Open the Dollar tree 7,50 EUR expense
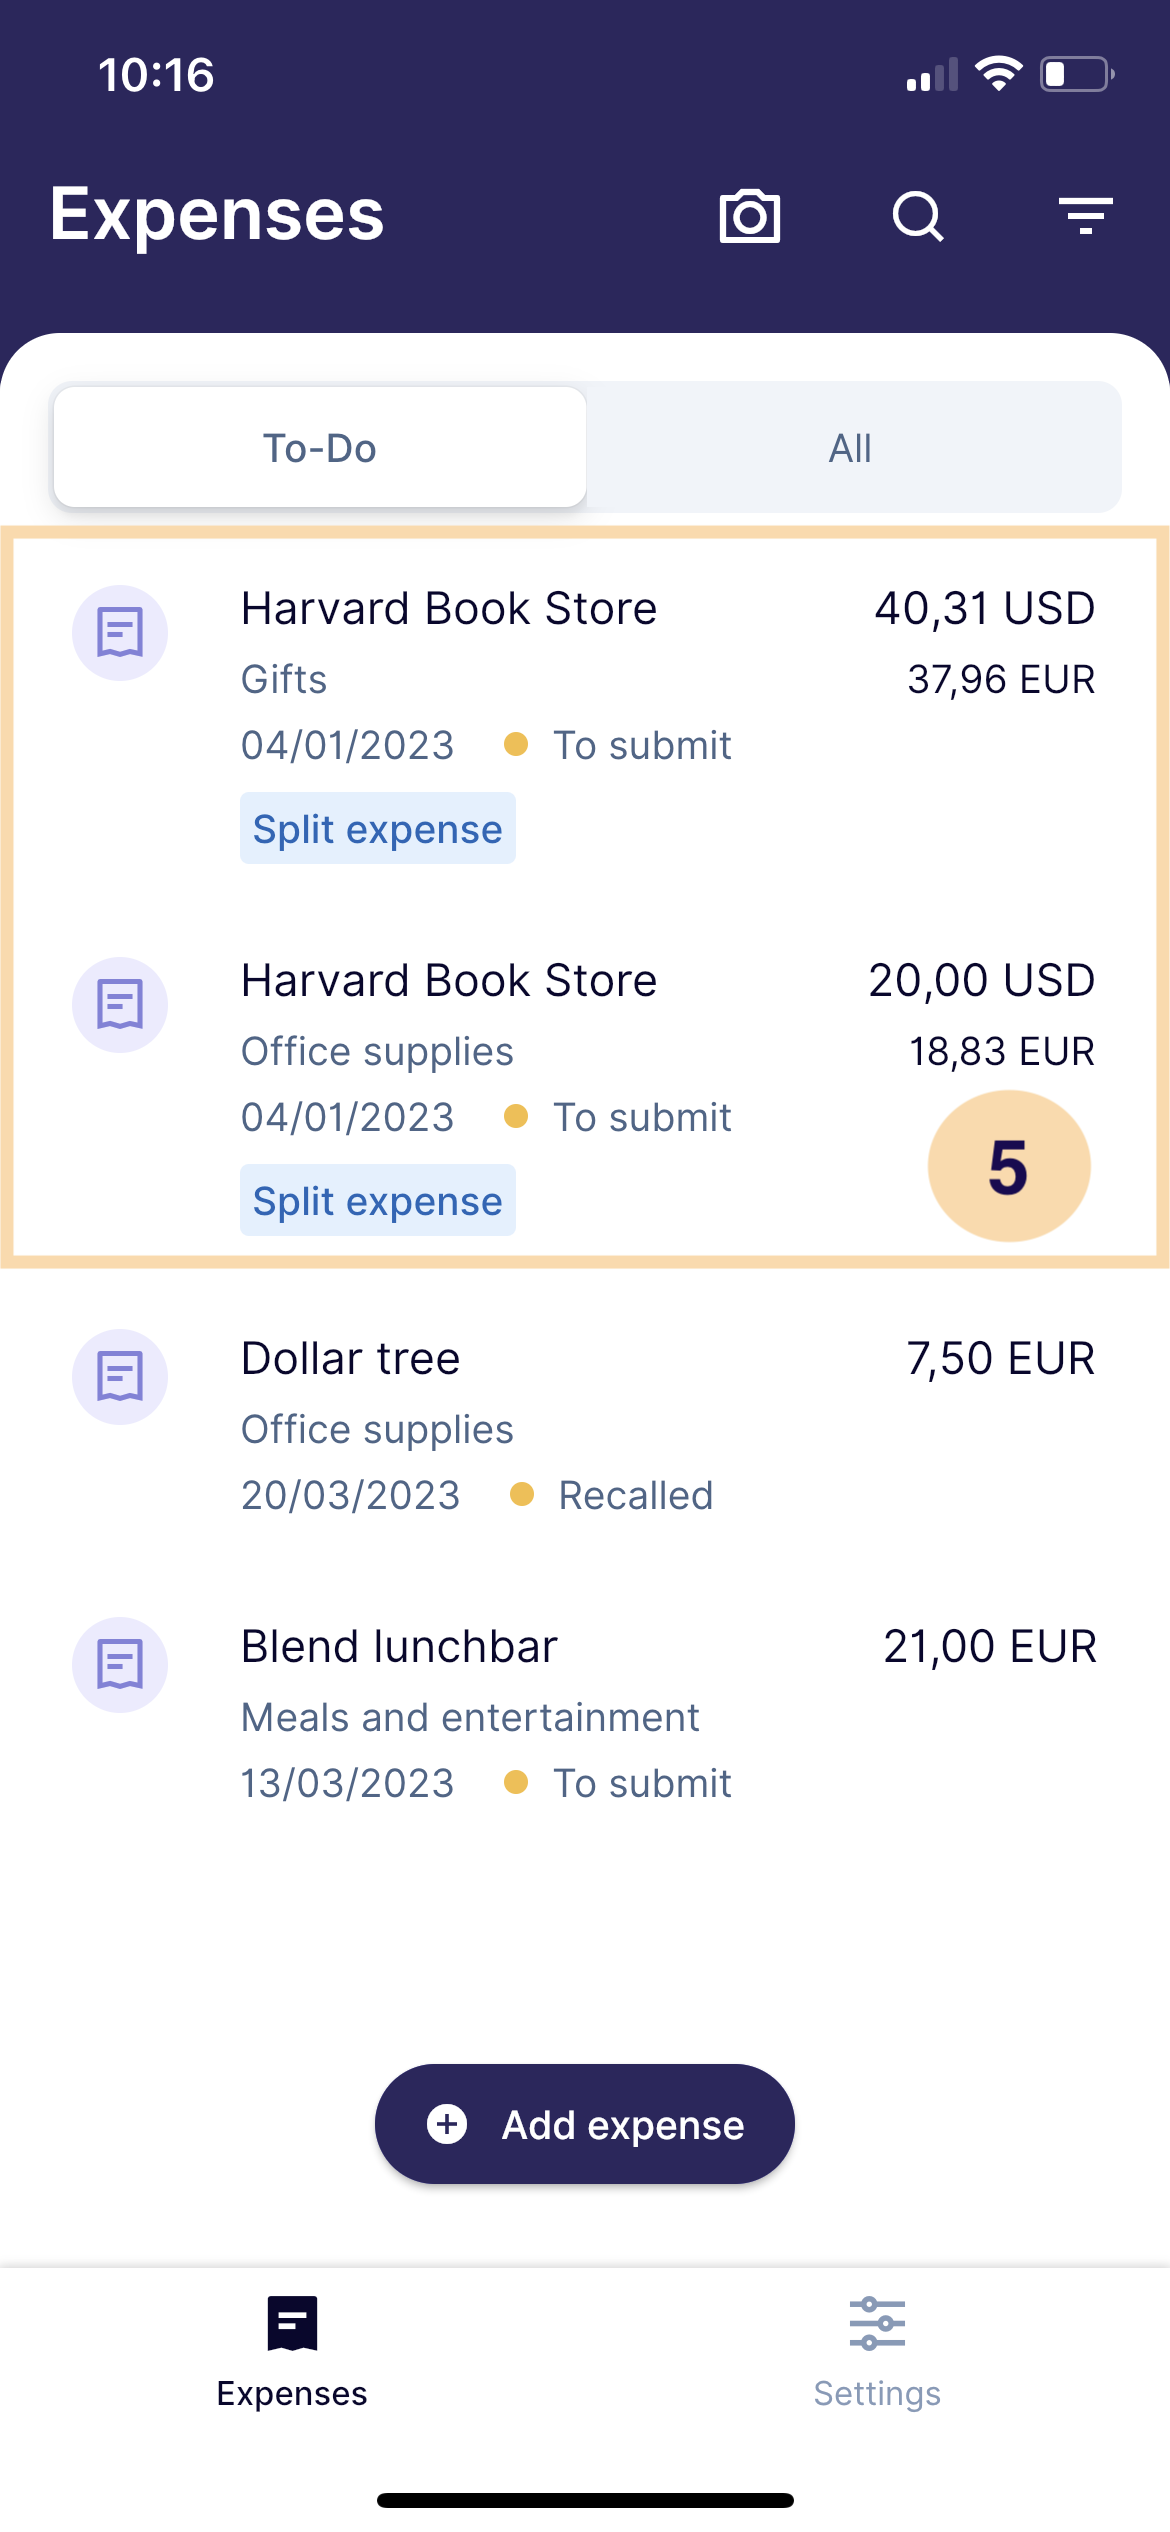 [x=351, y=1359]
